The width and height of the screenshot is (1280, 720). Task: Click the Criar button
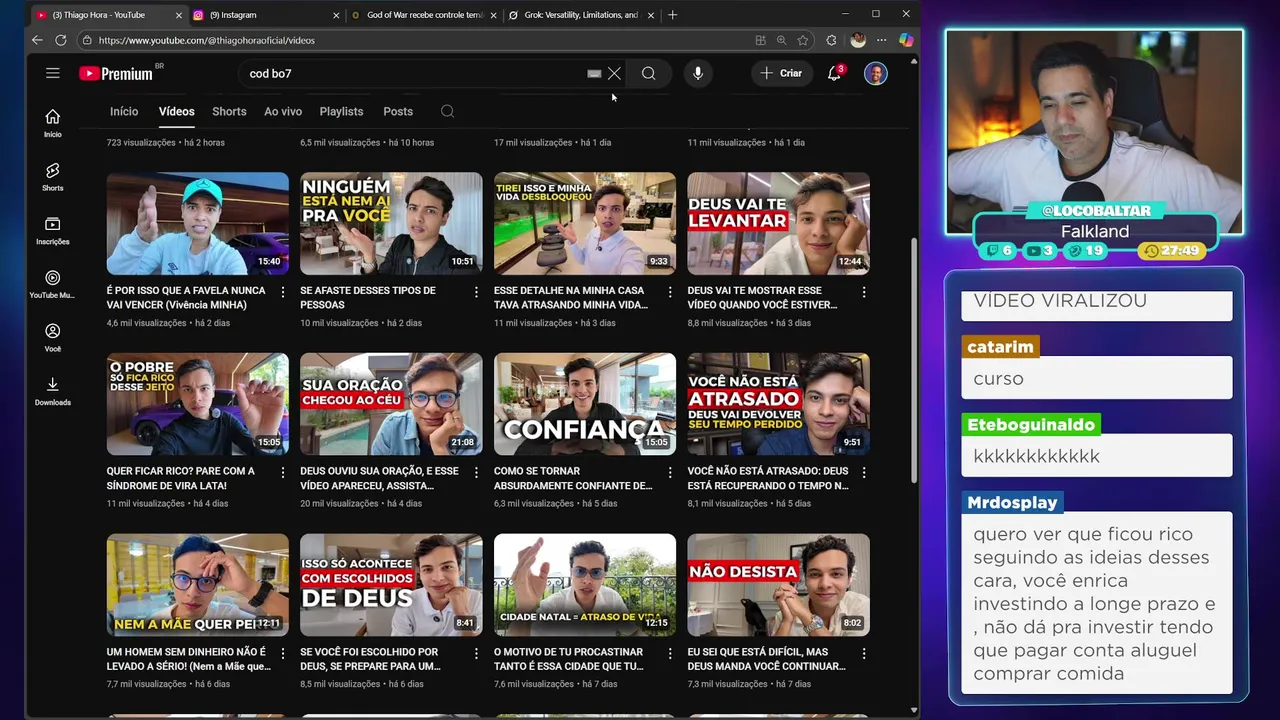pyautogui.click(x=781, y=73)
